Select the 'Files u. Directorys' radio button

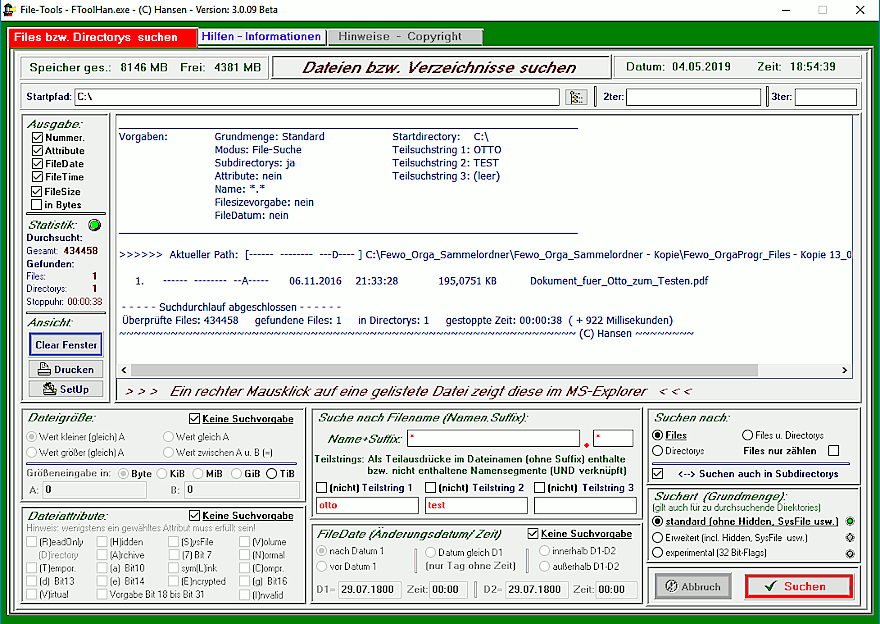tap(747, 436)
